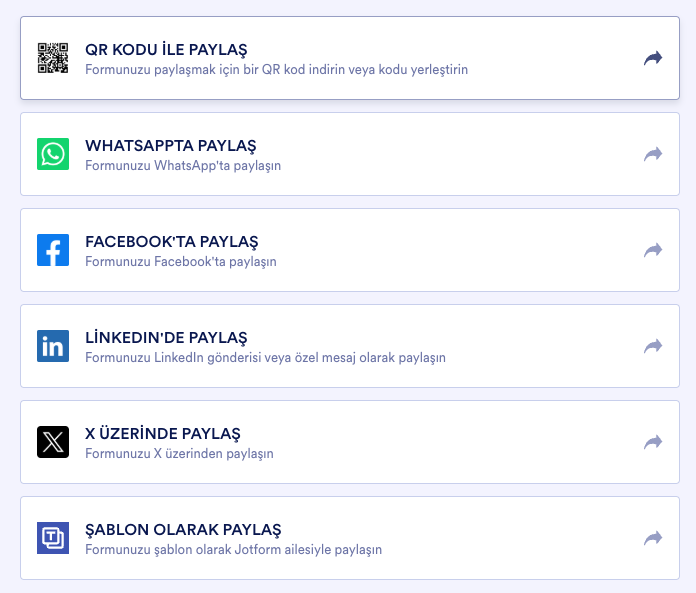Click the LinkedIn logo icon
696x593 pixels.
[53, 346]
